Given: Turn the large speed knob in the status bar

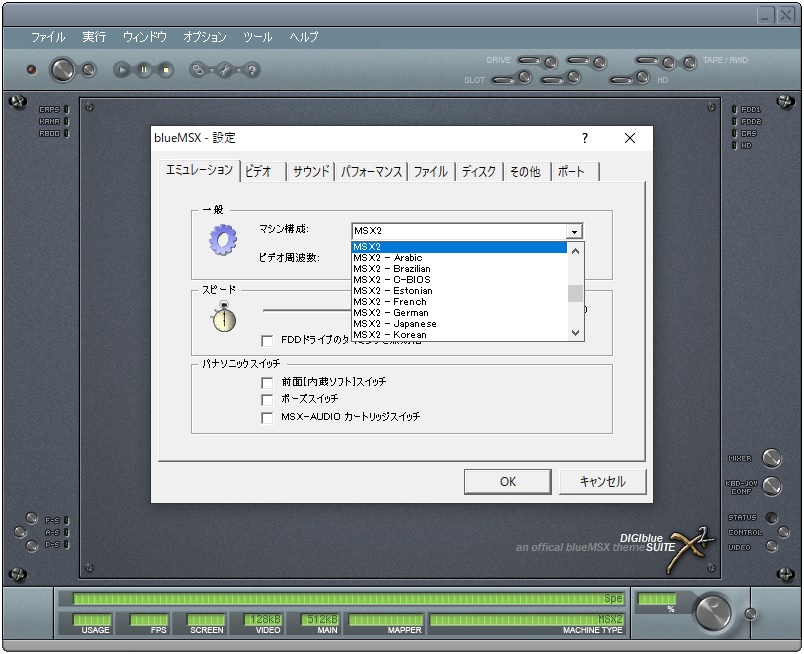Looking at the screenshot, I should click(x=713, y=612).
